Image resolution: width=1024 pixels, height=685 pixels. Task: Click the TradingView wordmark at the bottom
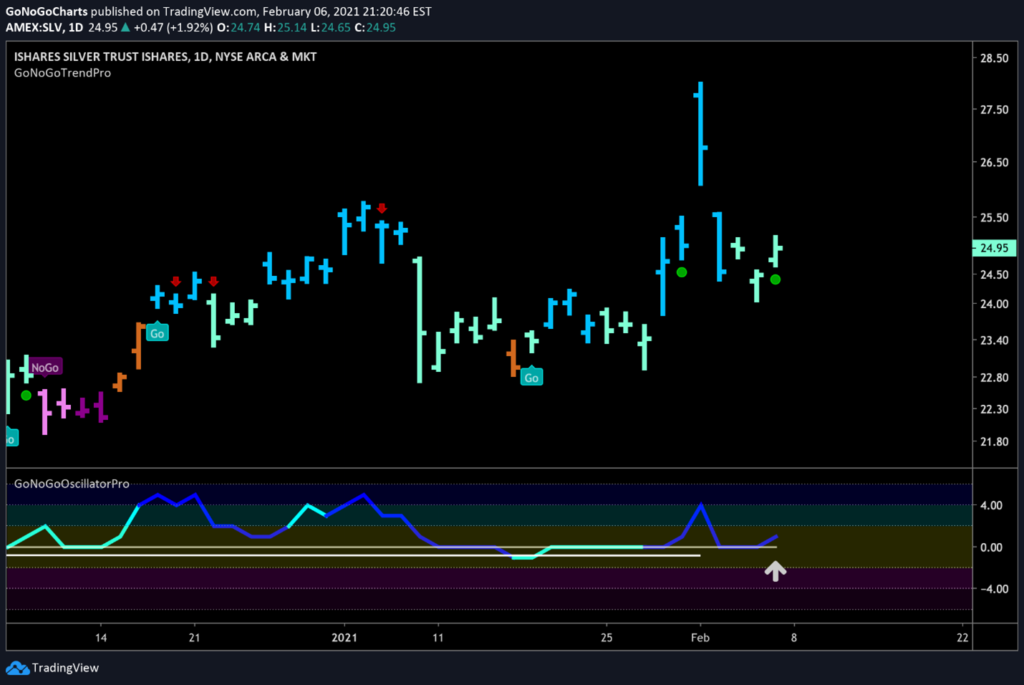pyautogui.click(x=65, y=668)
